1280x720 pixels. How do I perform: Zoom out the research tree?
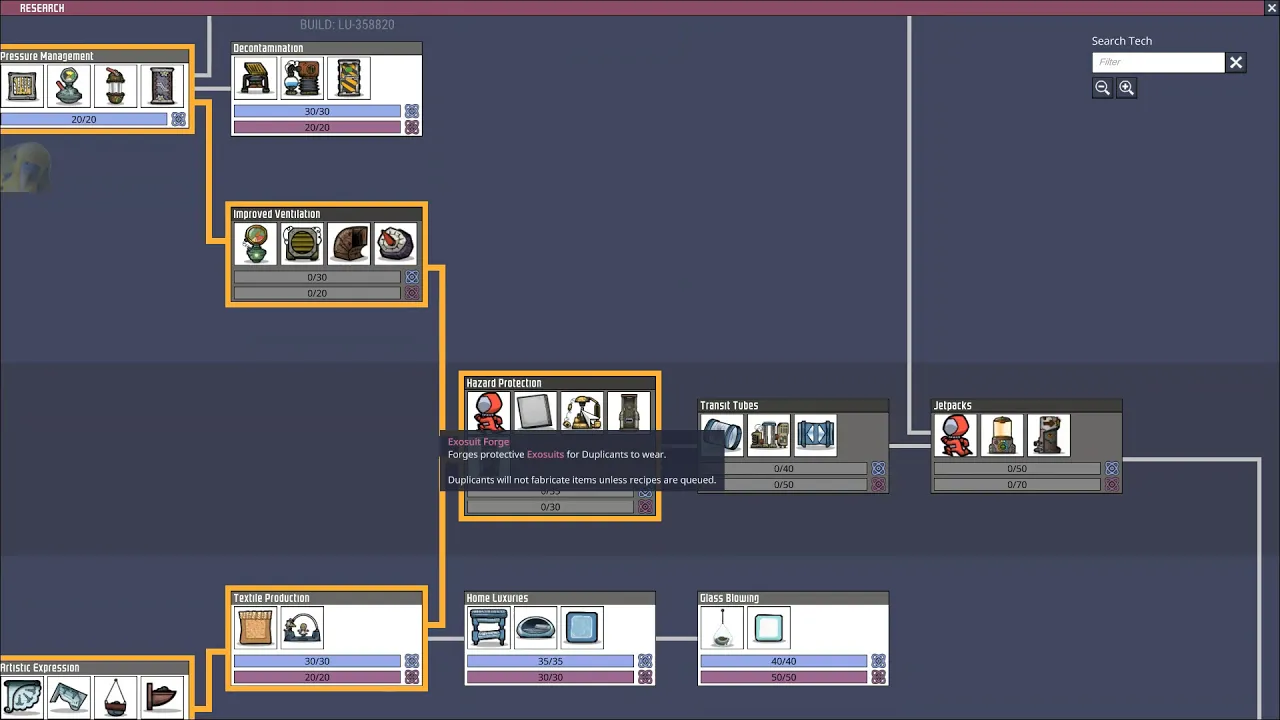1102,88
